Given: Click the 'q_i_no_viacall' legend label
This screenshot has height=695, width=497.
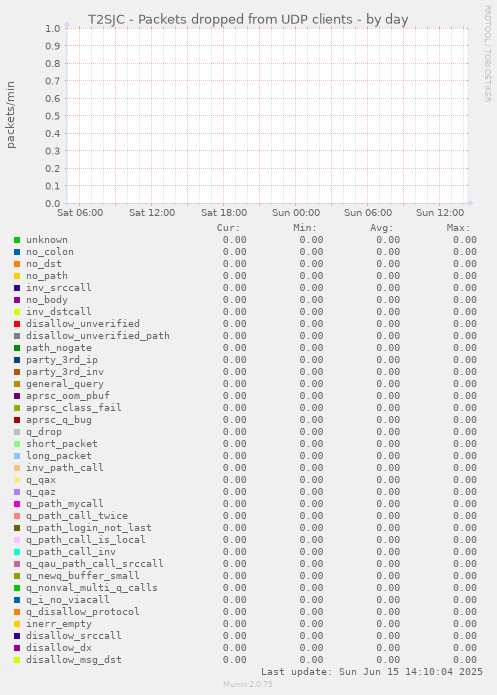Looking at the screenshot, I should [68, 600].
